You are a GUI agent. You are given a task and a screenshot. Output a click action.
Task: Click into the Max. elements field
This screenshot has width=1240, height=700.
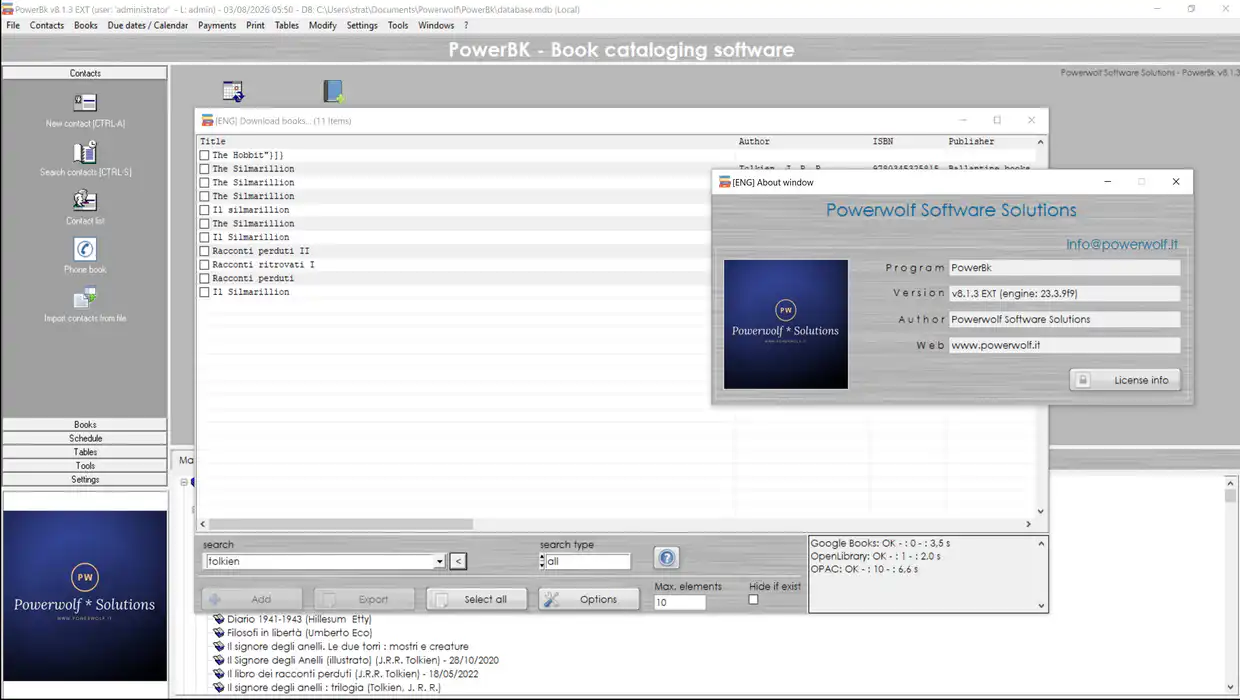(680, 603)
